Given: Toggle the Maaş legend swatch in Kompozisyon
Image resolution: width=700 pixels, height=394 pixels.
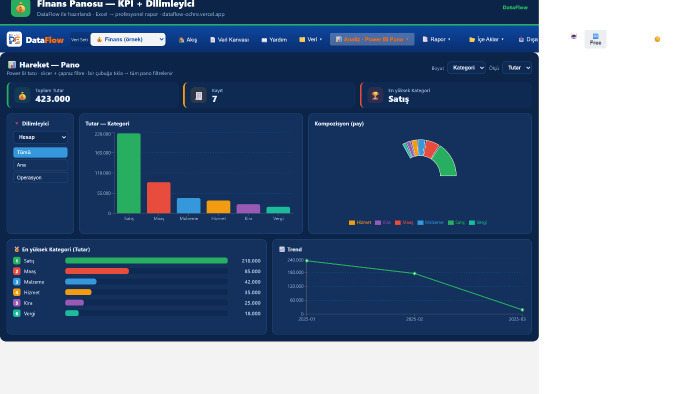Looking at the screenshot, I should point(398,223).
